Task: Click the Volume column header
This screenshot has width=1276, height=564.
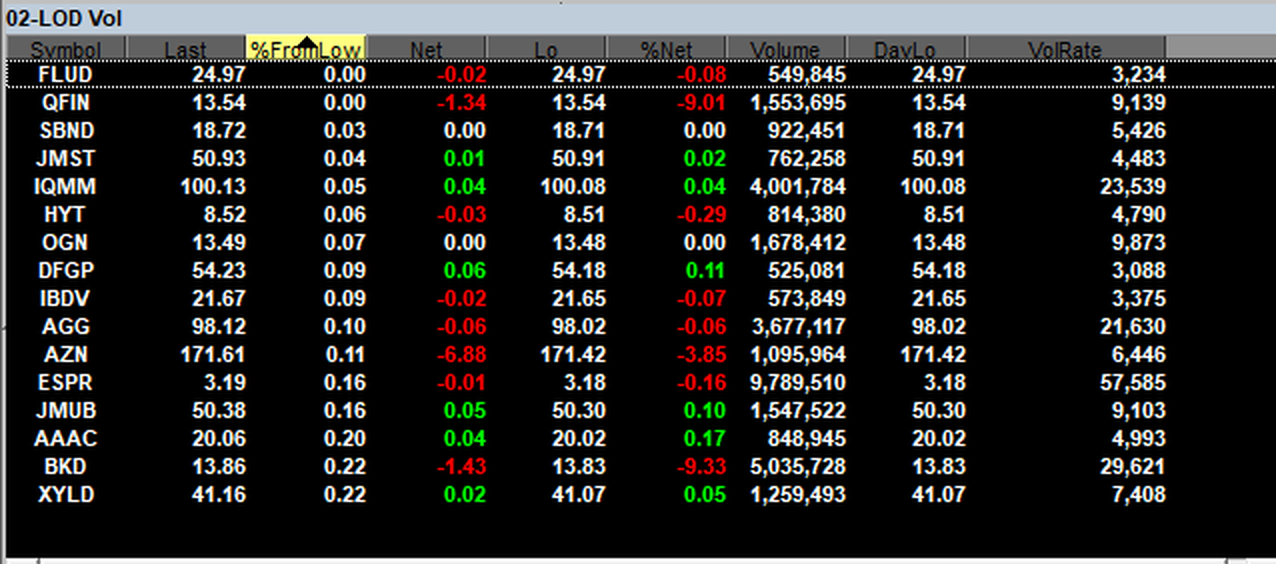Action: tap(786, 49)
